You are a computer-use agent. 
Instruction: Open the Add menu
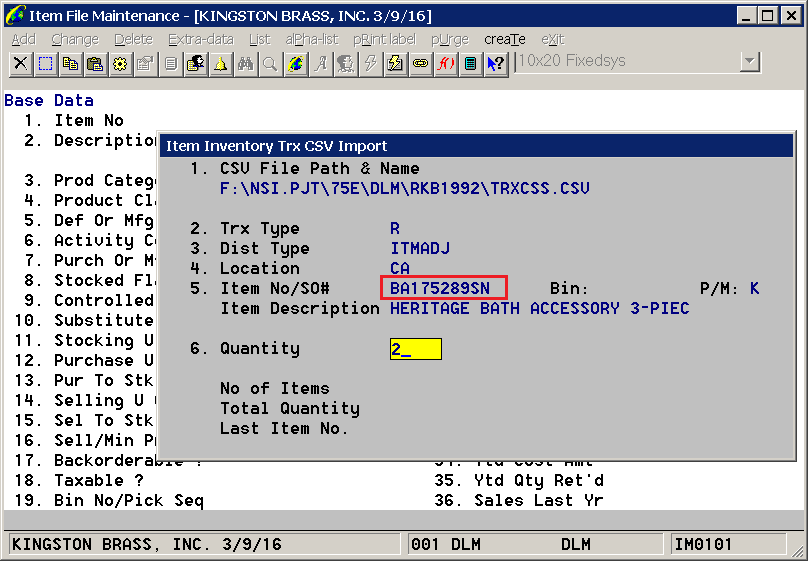[x=24, y=40]
